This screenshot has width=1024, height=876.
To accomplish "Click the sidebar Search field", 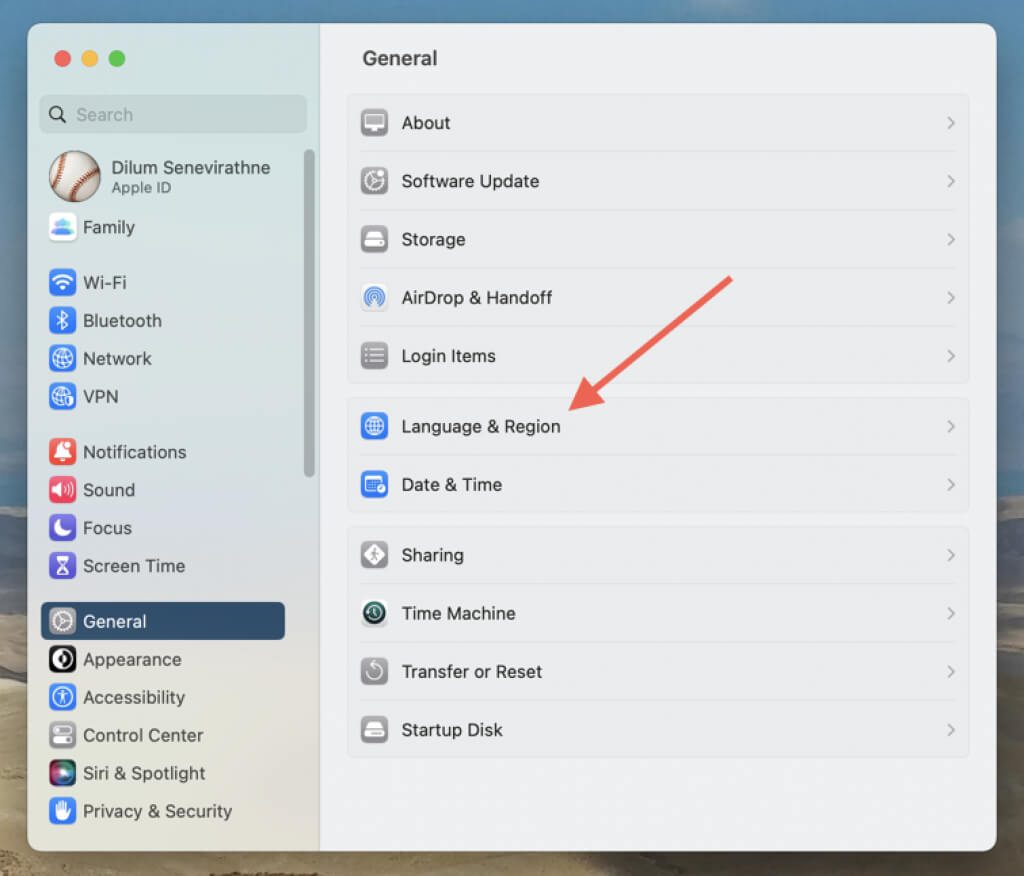I will click(173, 114).
